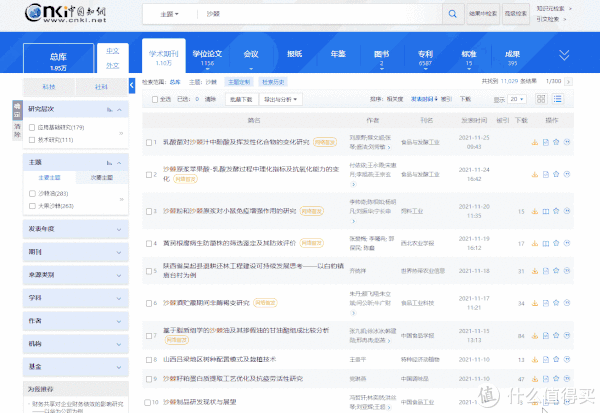Cite the row 1 article
Screen dimensions: 600x413
567,142
